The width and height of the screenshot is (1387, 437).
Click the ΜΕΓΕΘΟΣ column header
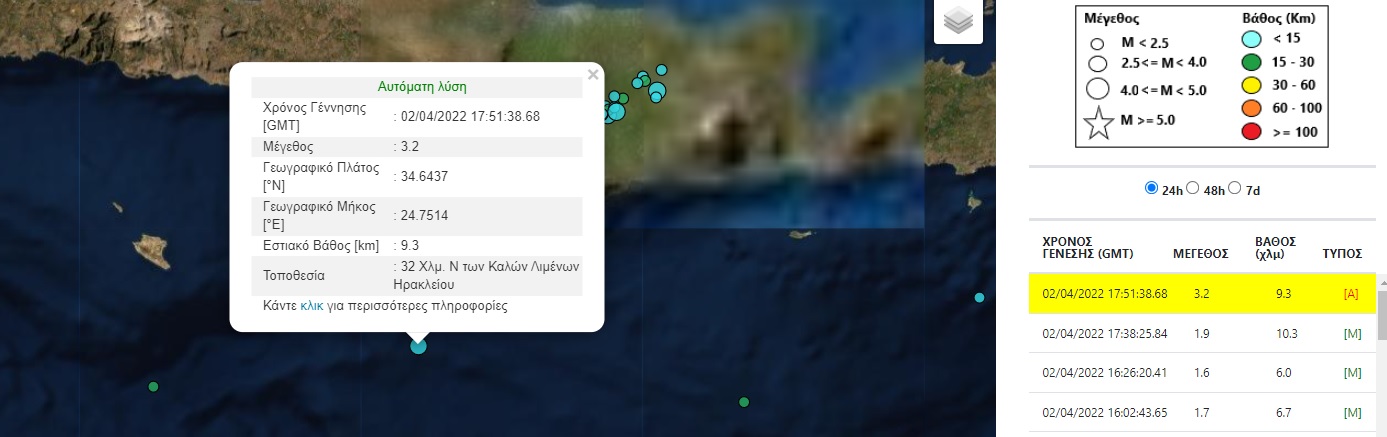click(x=1200, y=254)
